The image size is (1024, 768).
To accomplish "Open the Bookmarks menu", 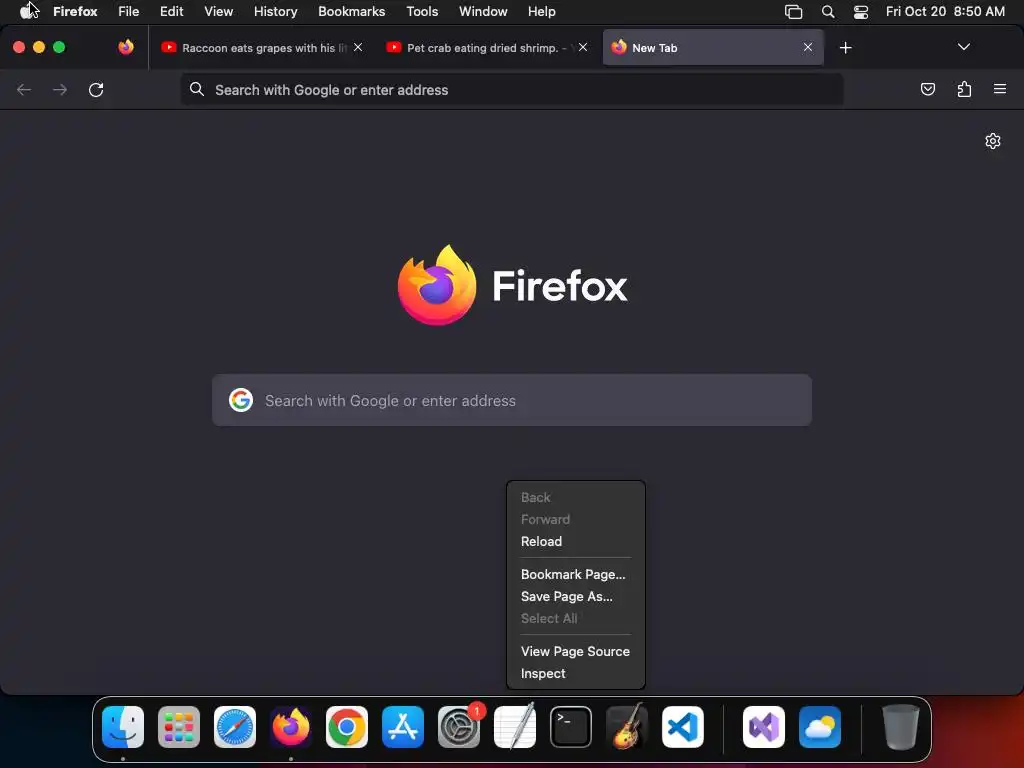I will click(x=351, y=11).
